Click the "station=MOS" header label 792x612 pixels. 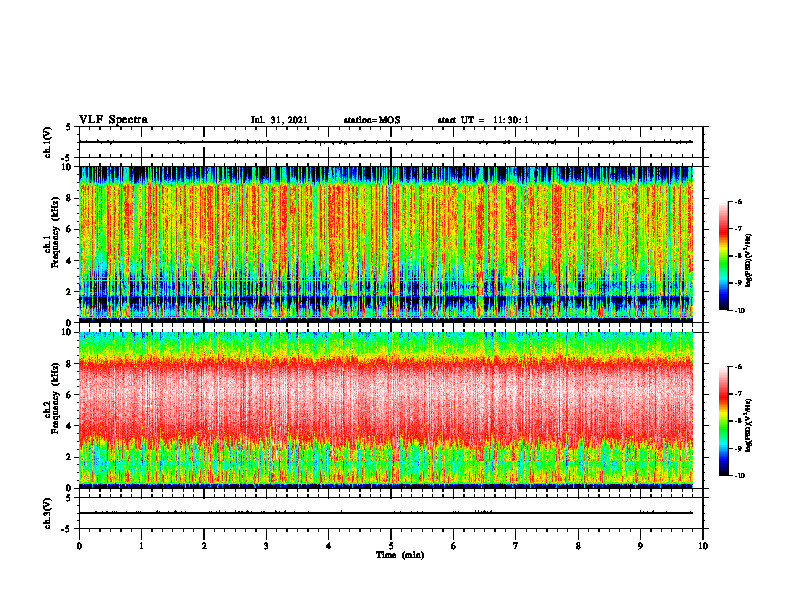click(372, 120)
